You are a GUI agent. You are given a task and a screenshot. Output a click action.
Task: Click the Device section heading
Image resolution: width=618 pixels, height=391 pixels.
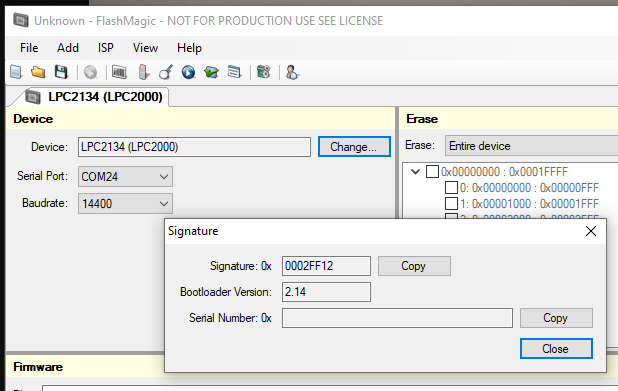[33, 119]
